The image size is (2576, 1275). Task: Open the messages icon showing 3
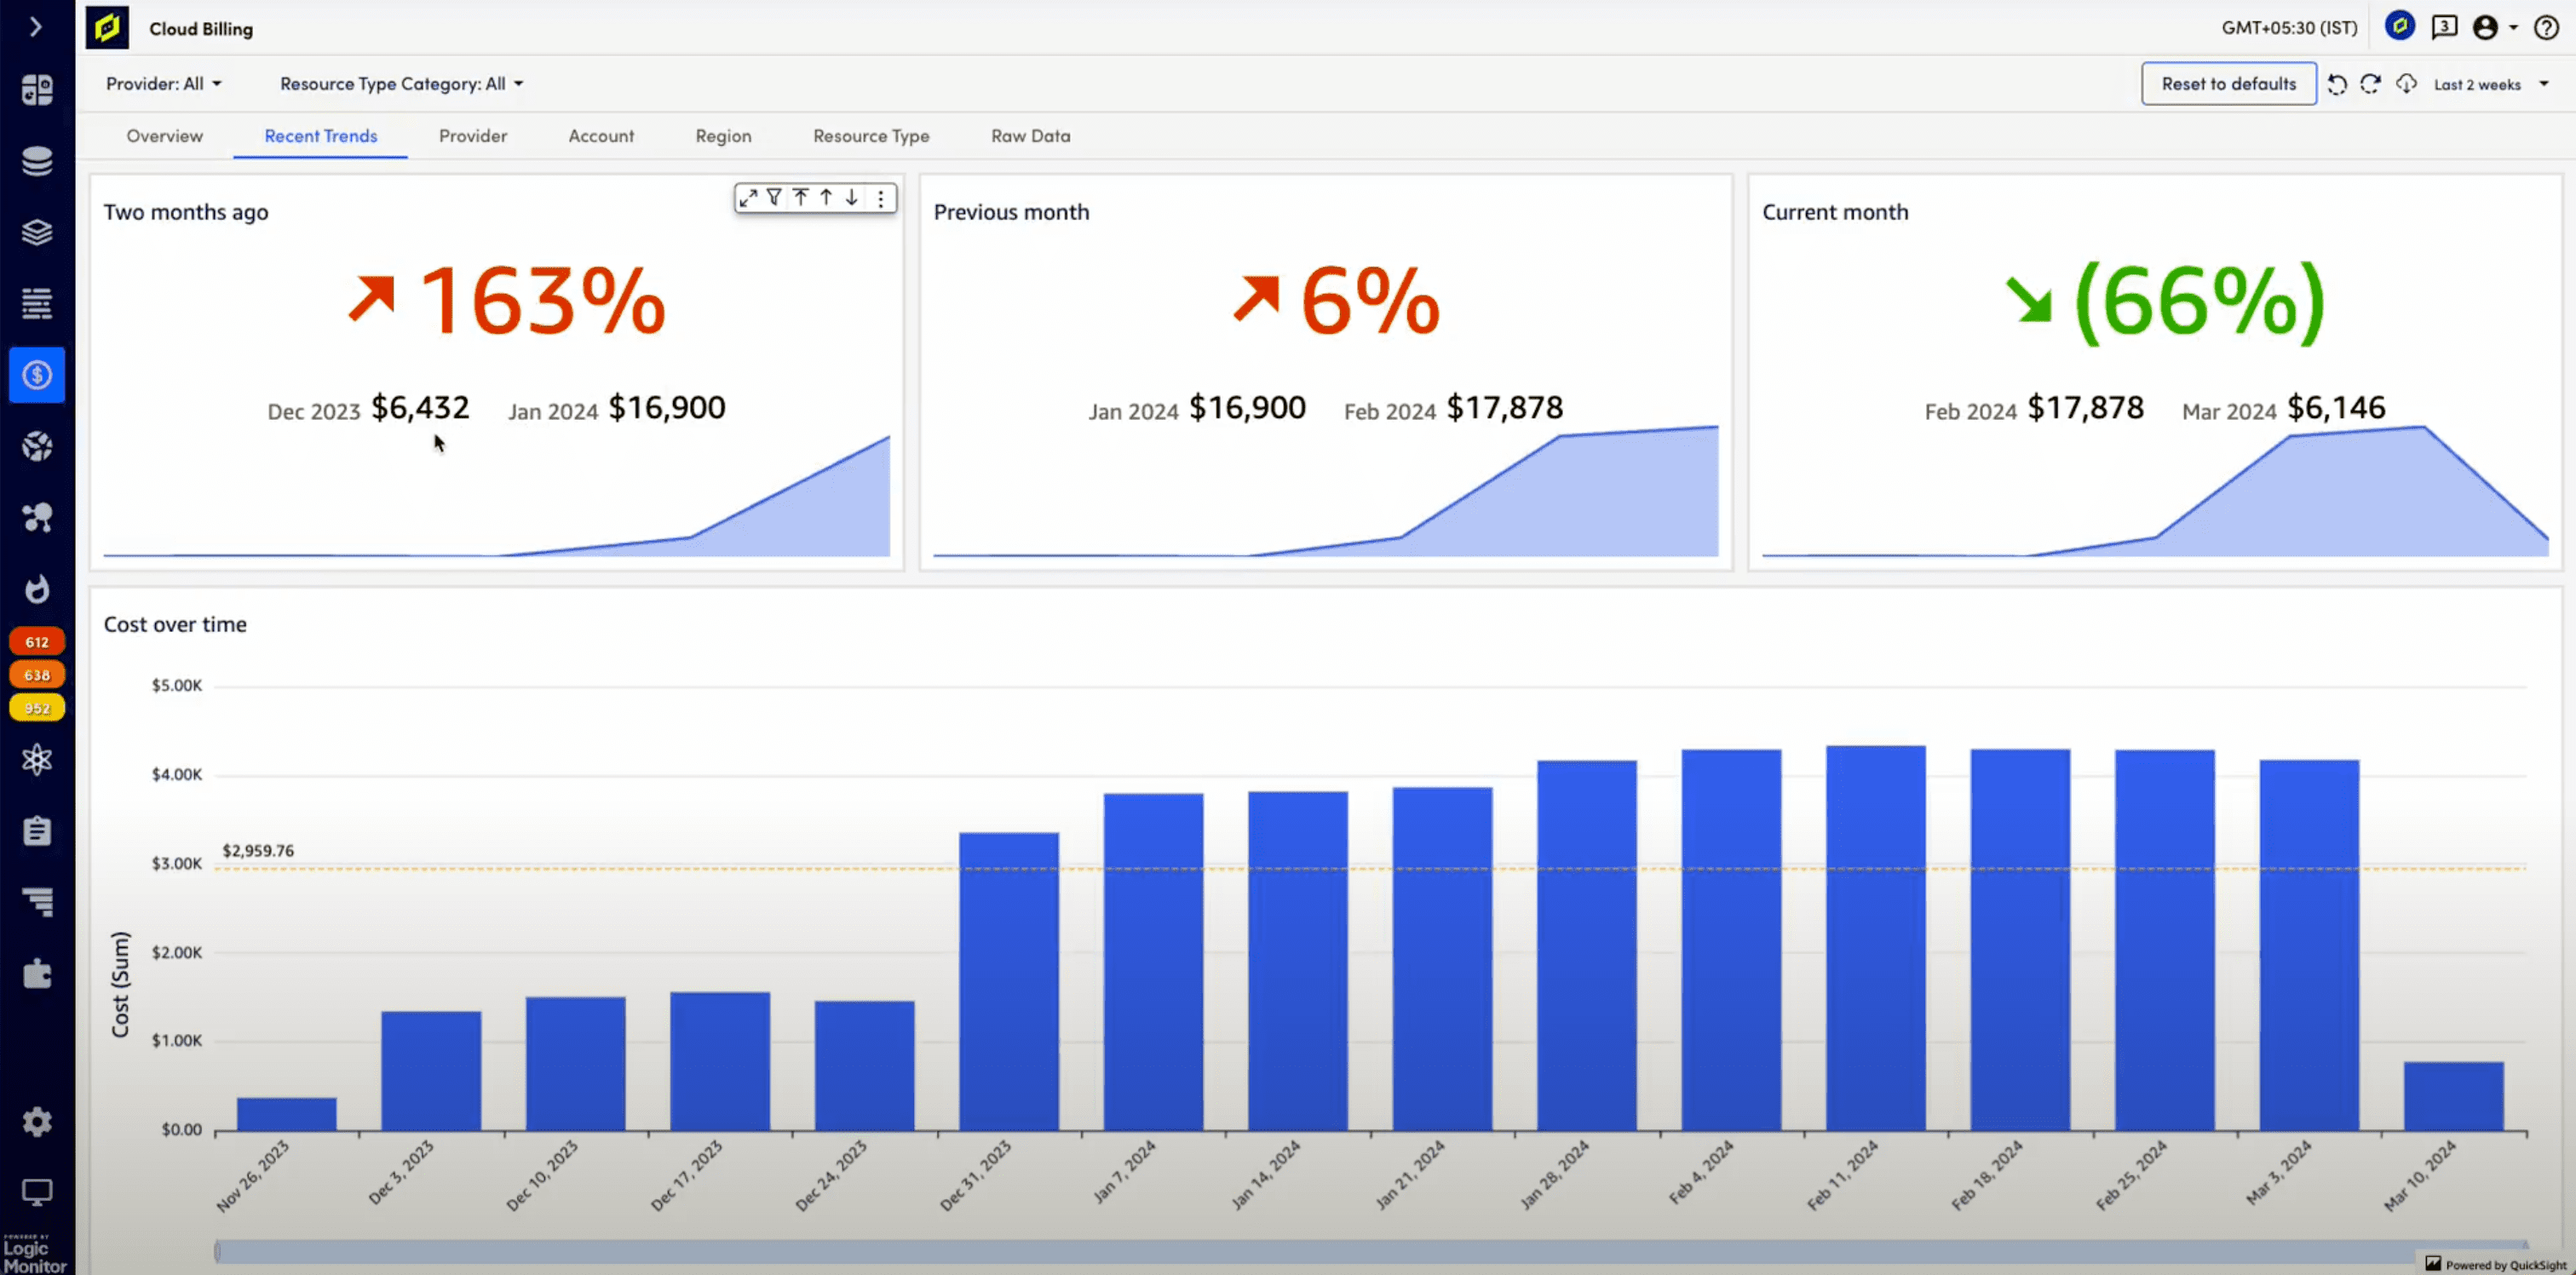2444,26
